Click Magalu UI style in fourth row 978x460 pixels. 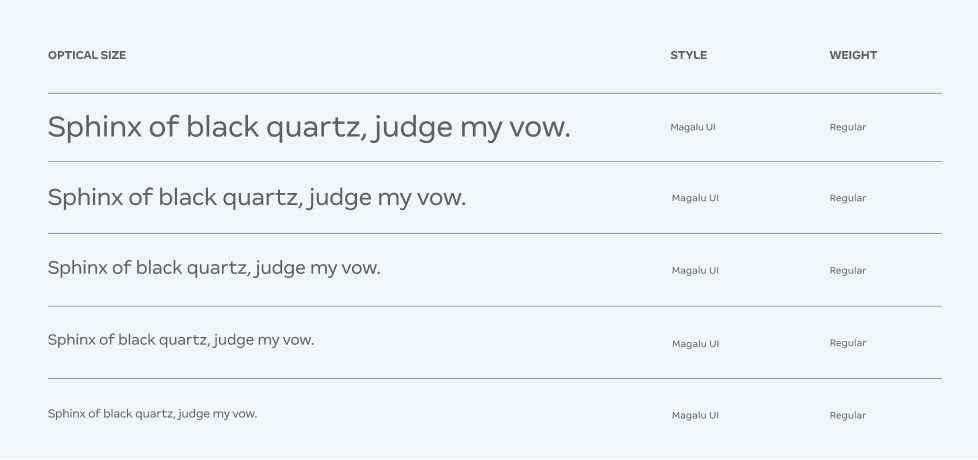(x=695, y=344)
